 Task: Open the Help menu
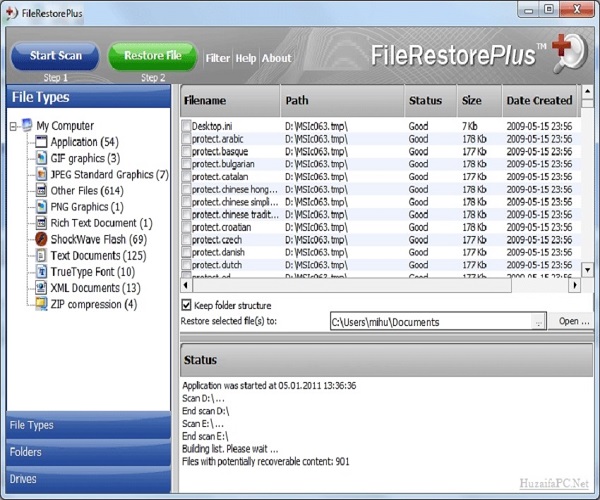[x=246, y=58]
